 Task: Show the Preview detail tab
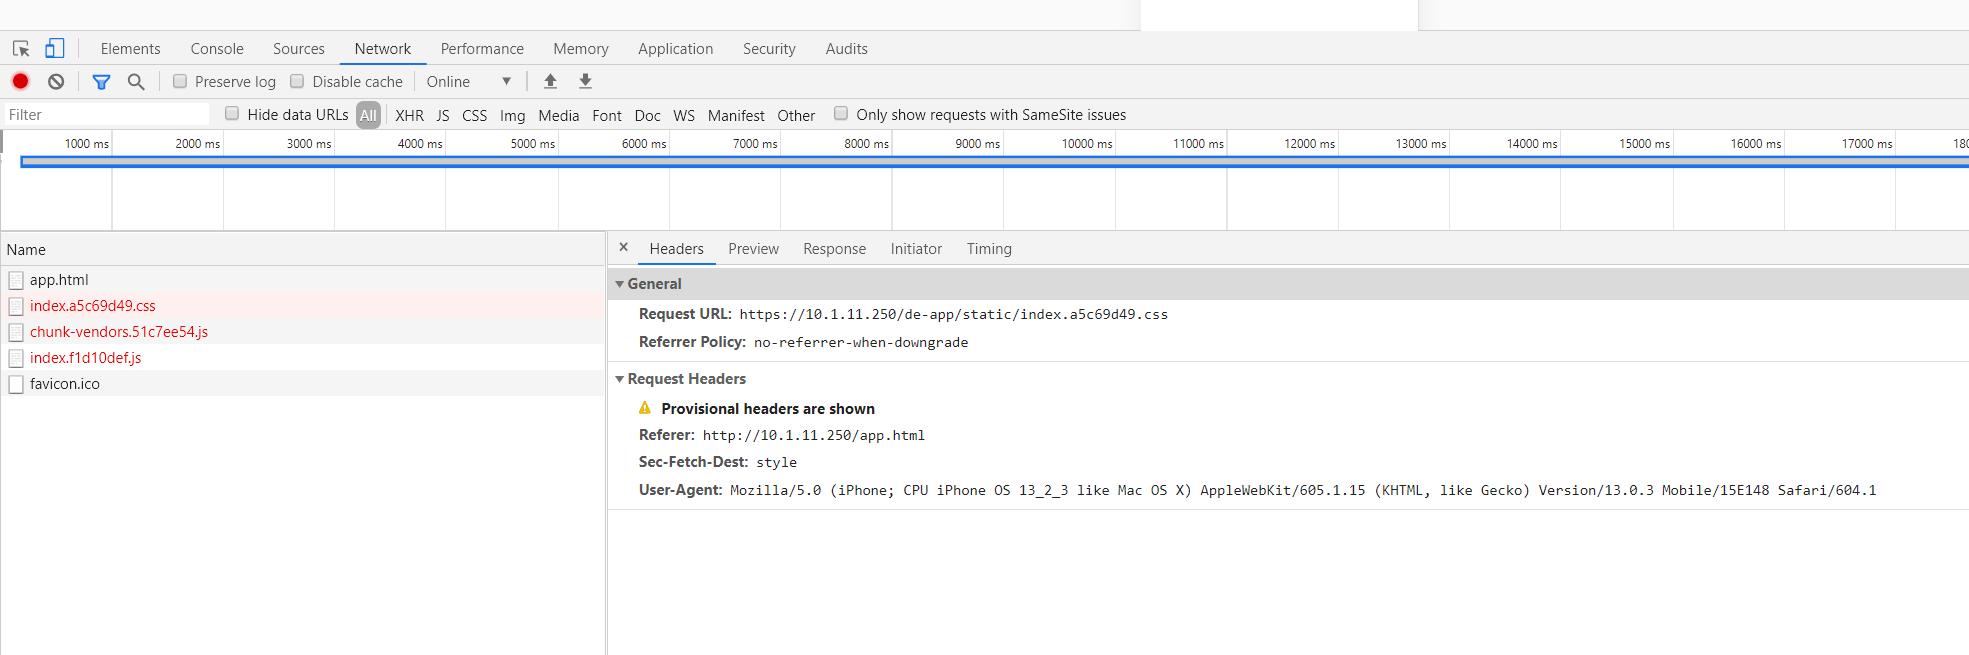coord(754,249)
